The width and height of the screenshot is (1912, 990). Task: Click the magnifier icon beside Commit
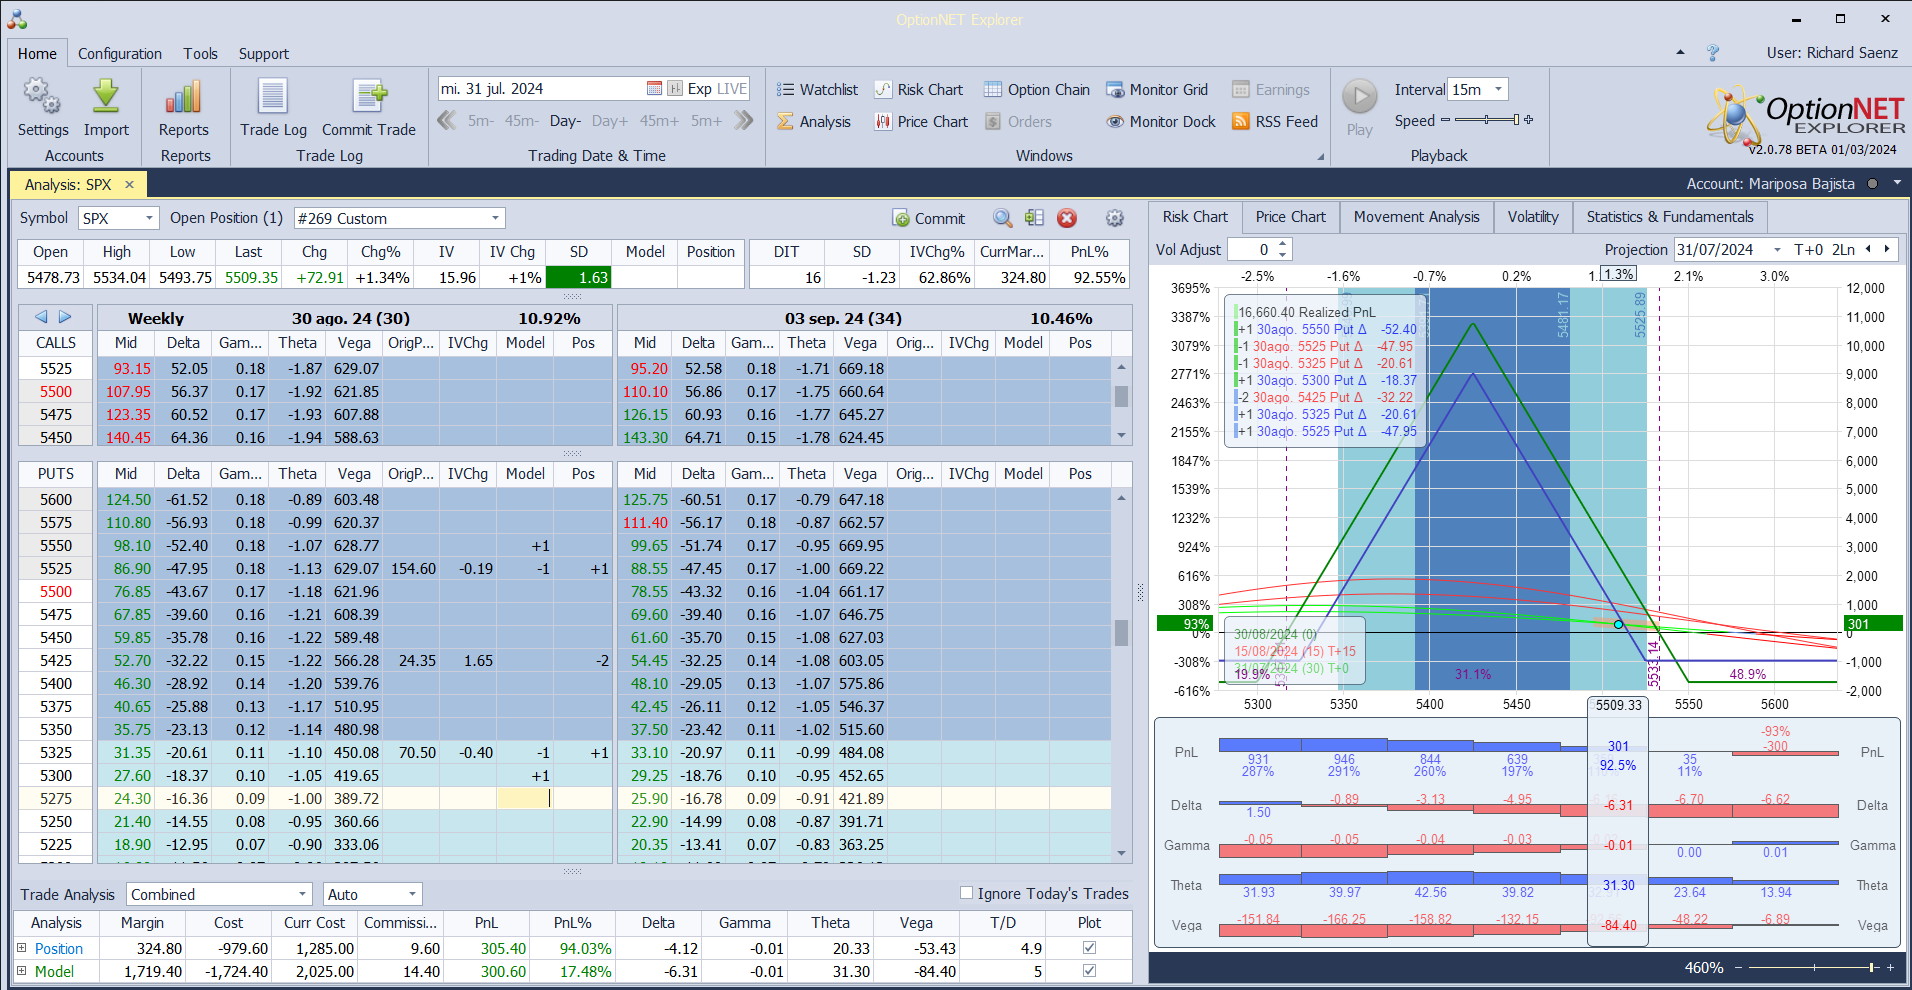tap(1002, 218)
